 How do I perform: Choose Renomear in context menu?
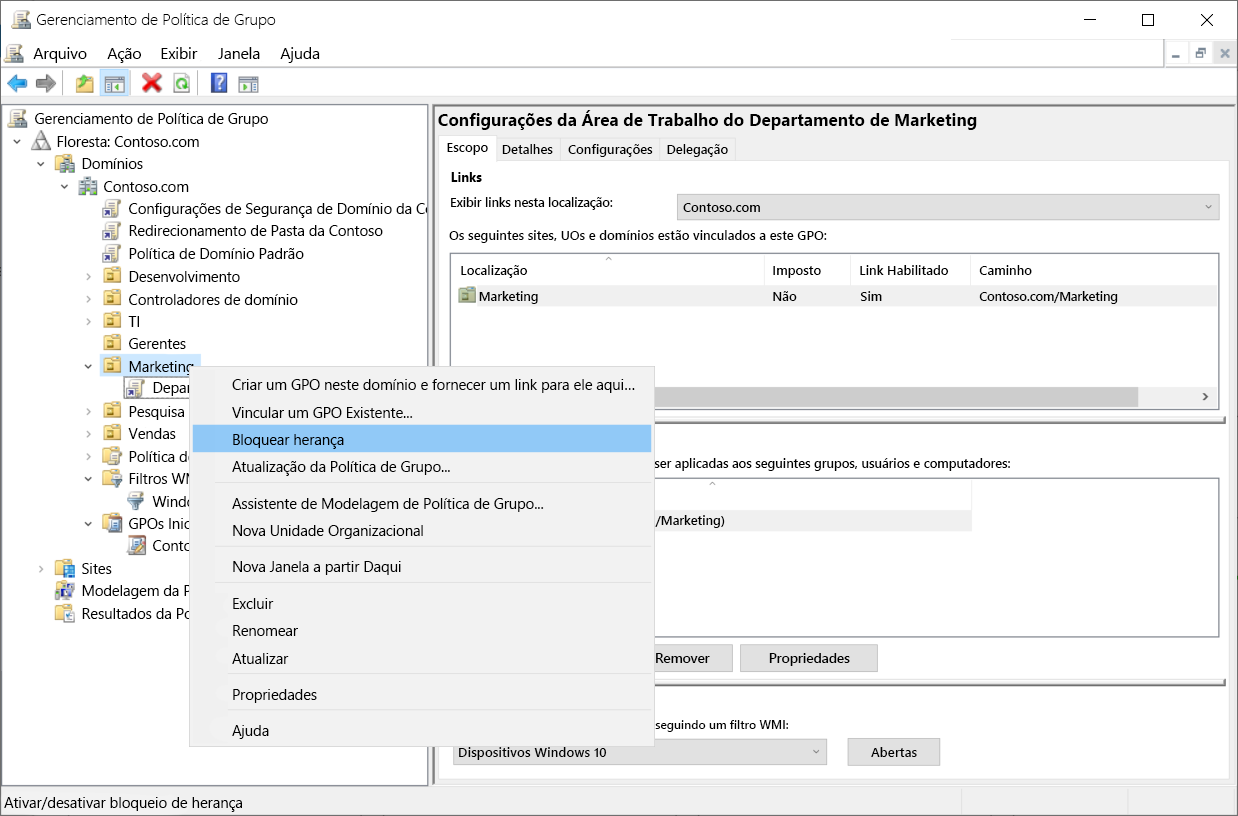[x=421, y=631]
